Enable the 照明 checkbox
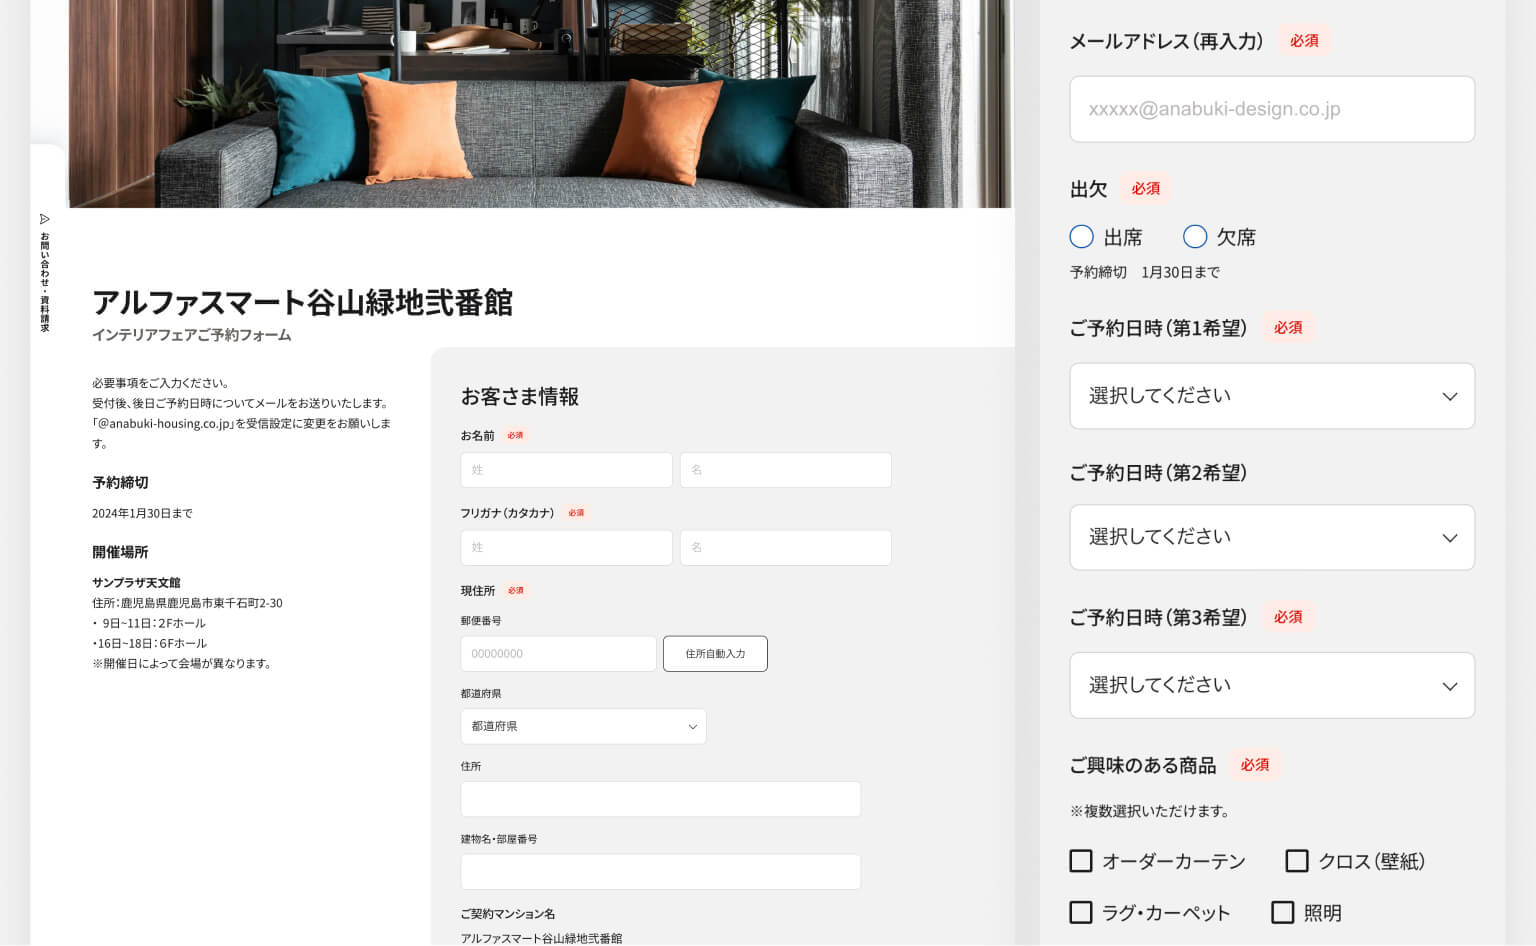The height and width of the screenshot is (946, 1536). tap(1283, 912)
